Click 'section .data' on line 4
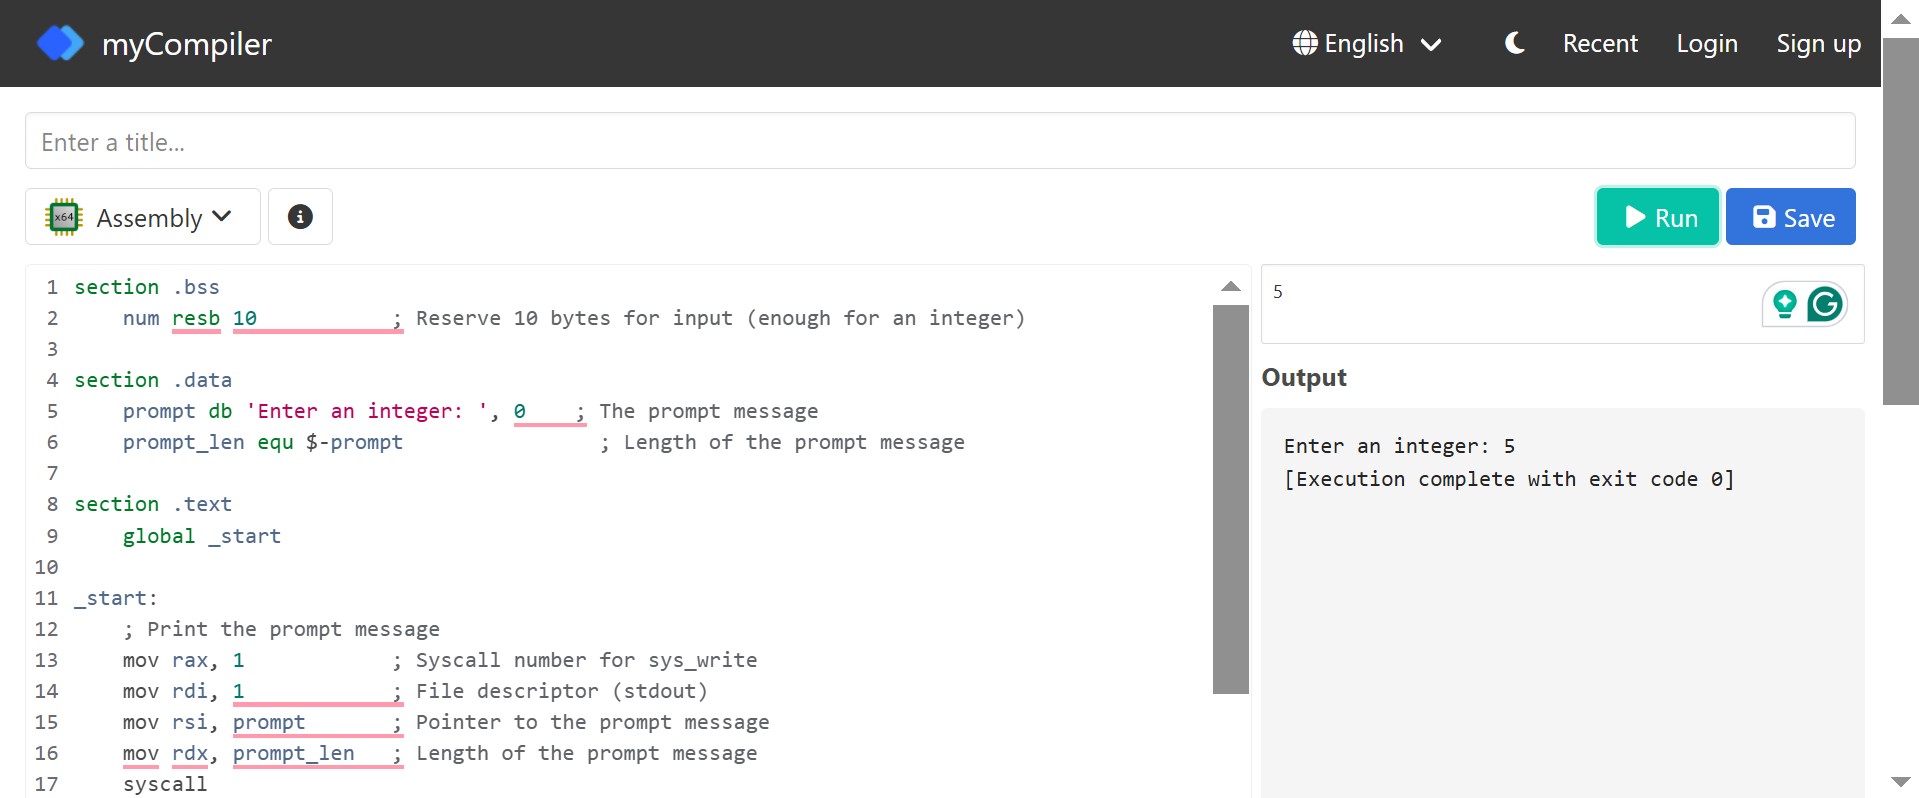This screenshot has width=1919, height=798. coord(153,380)
